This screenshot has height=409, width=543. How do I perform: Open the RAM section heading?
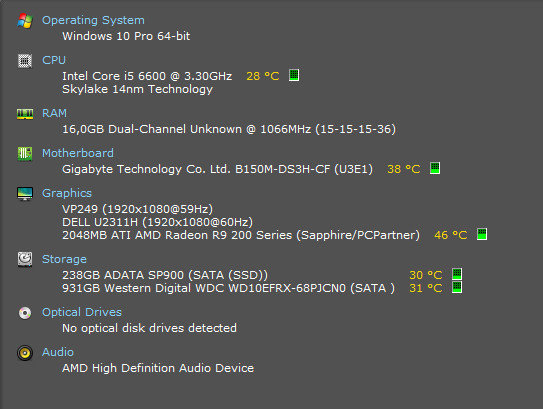pos(54,113)
